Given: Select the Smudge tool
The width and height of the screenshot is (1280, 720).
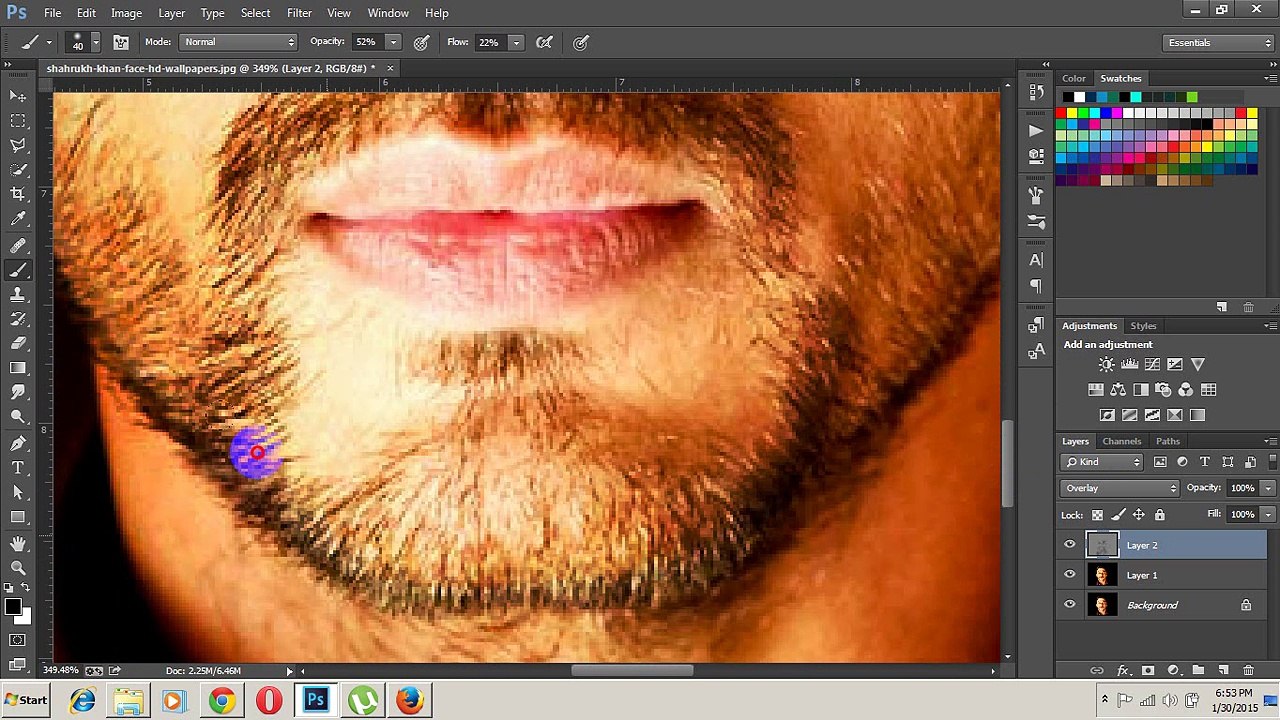Looking at the screenshot, I should tap(18, 393).
